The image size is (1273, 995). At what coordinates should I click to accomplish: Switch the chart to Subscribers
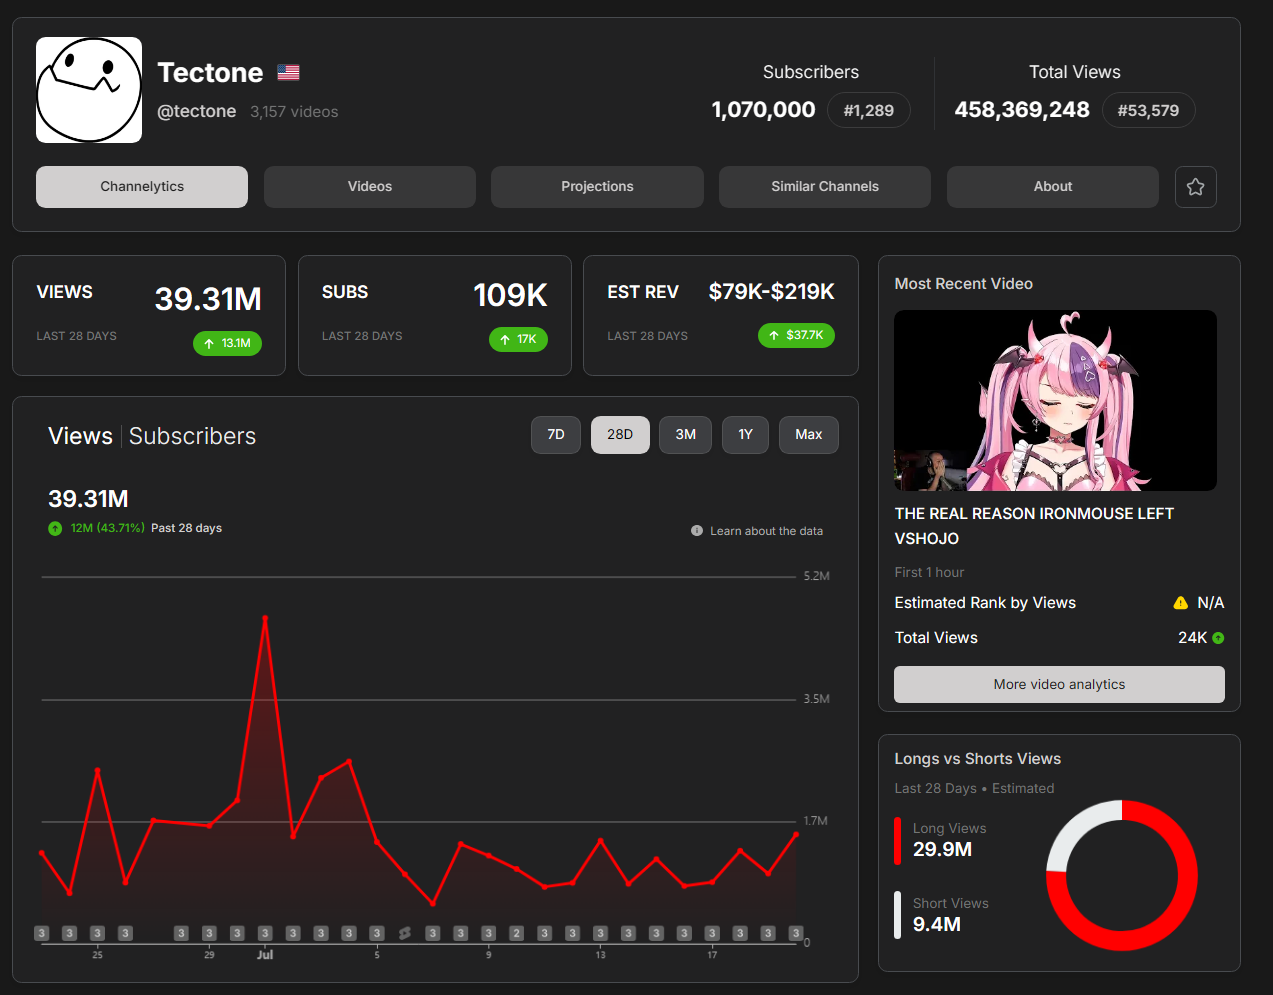[192, 436]
